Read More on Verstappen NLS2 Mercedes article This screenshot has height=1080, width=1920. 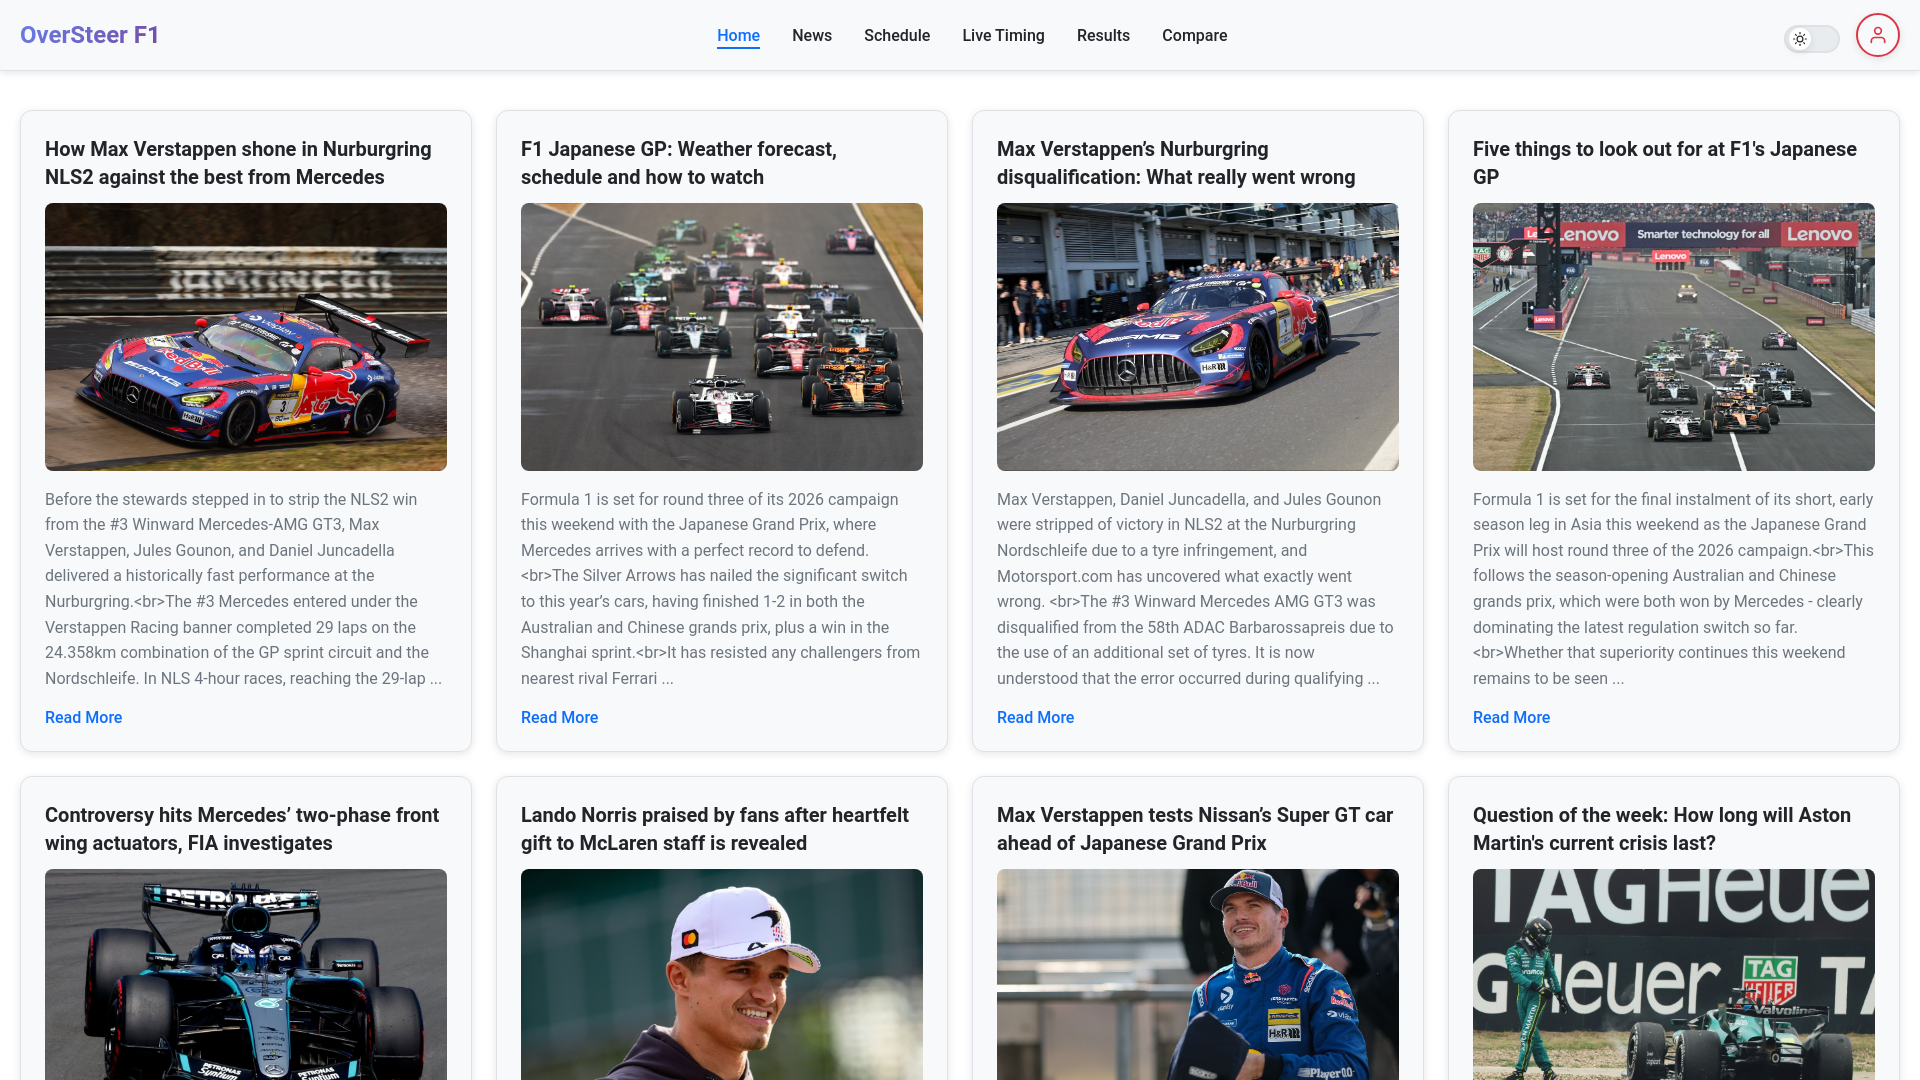83,717
